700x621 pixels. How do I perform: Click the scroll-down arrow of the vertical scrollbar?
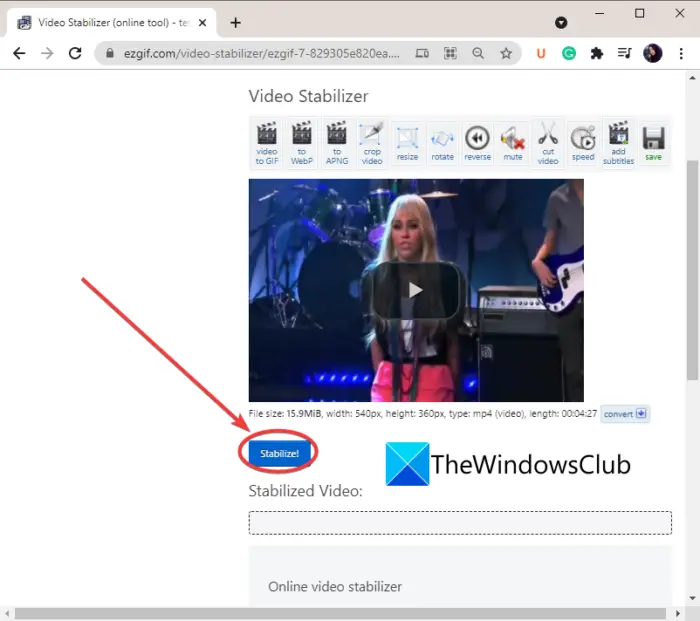tap(692, 598)
